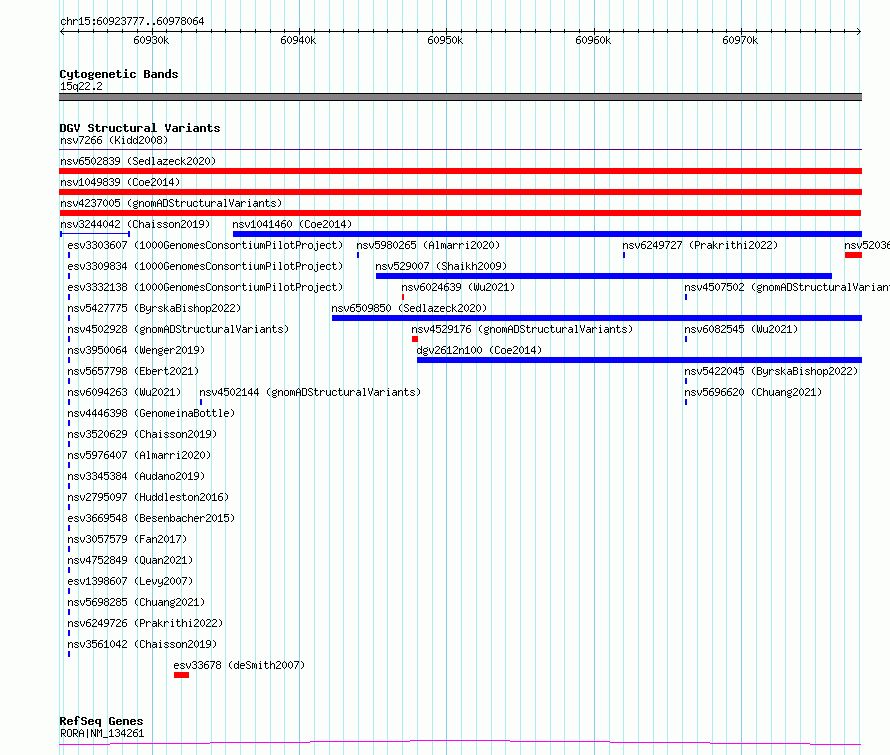890x755 pixels.
Task: Click the 60950k ruler position
Action: pos(445,40)
